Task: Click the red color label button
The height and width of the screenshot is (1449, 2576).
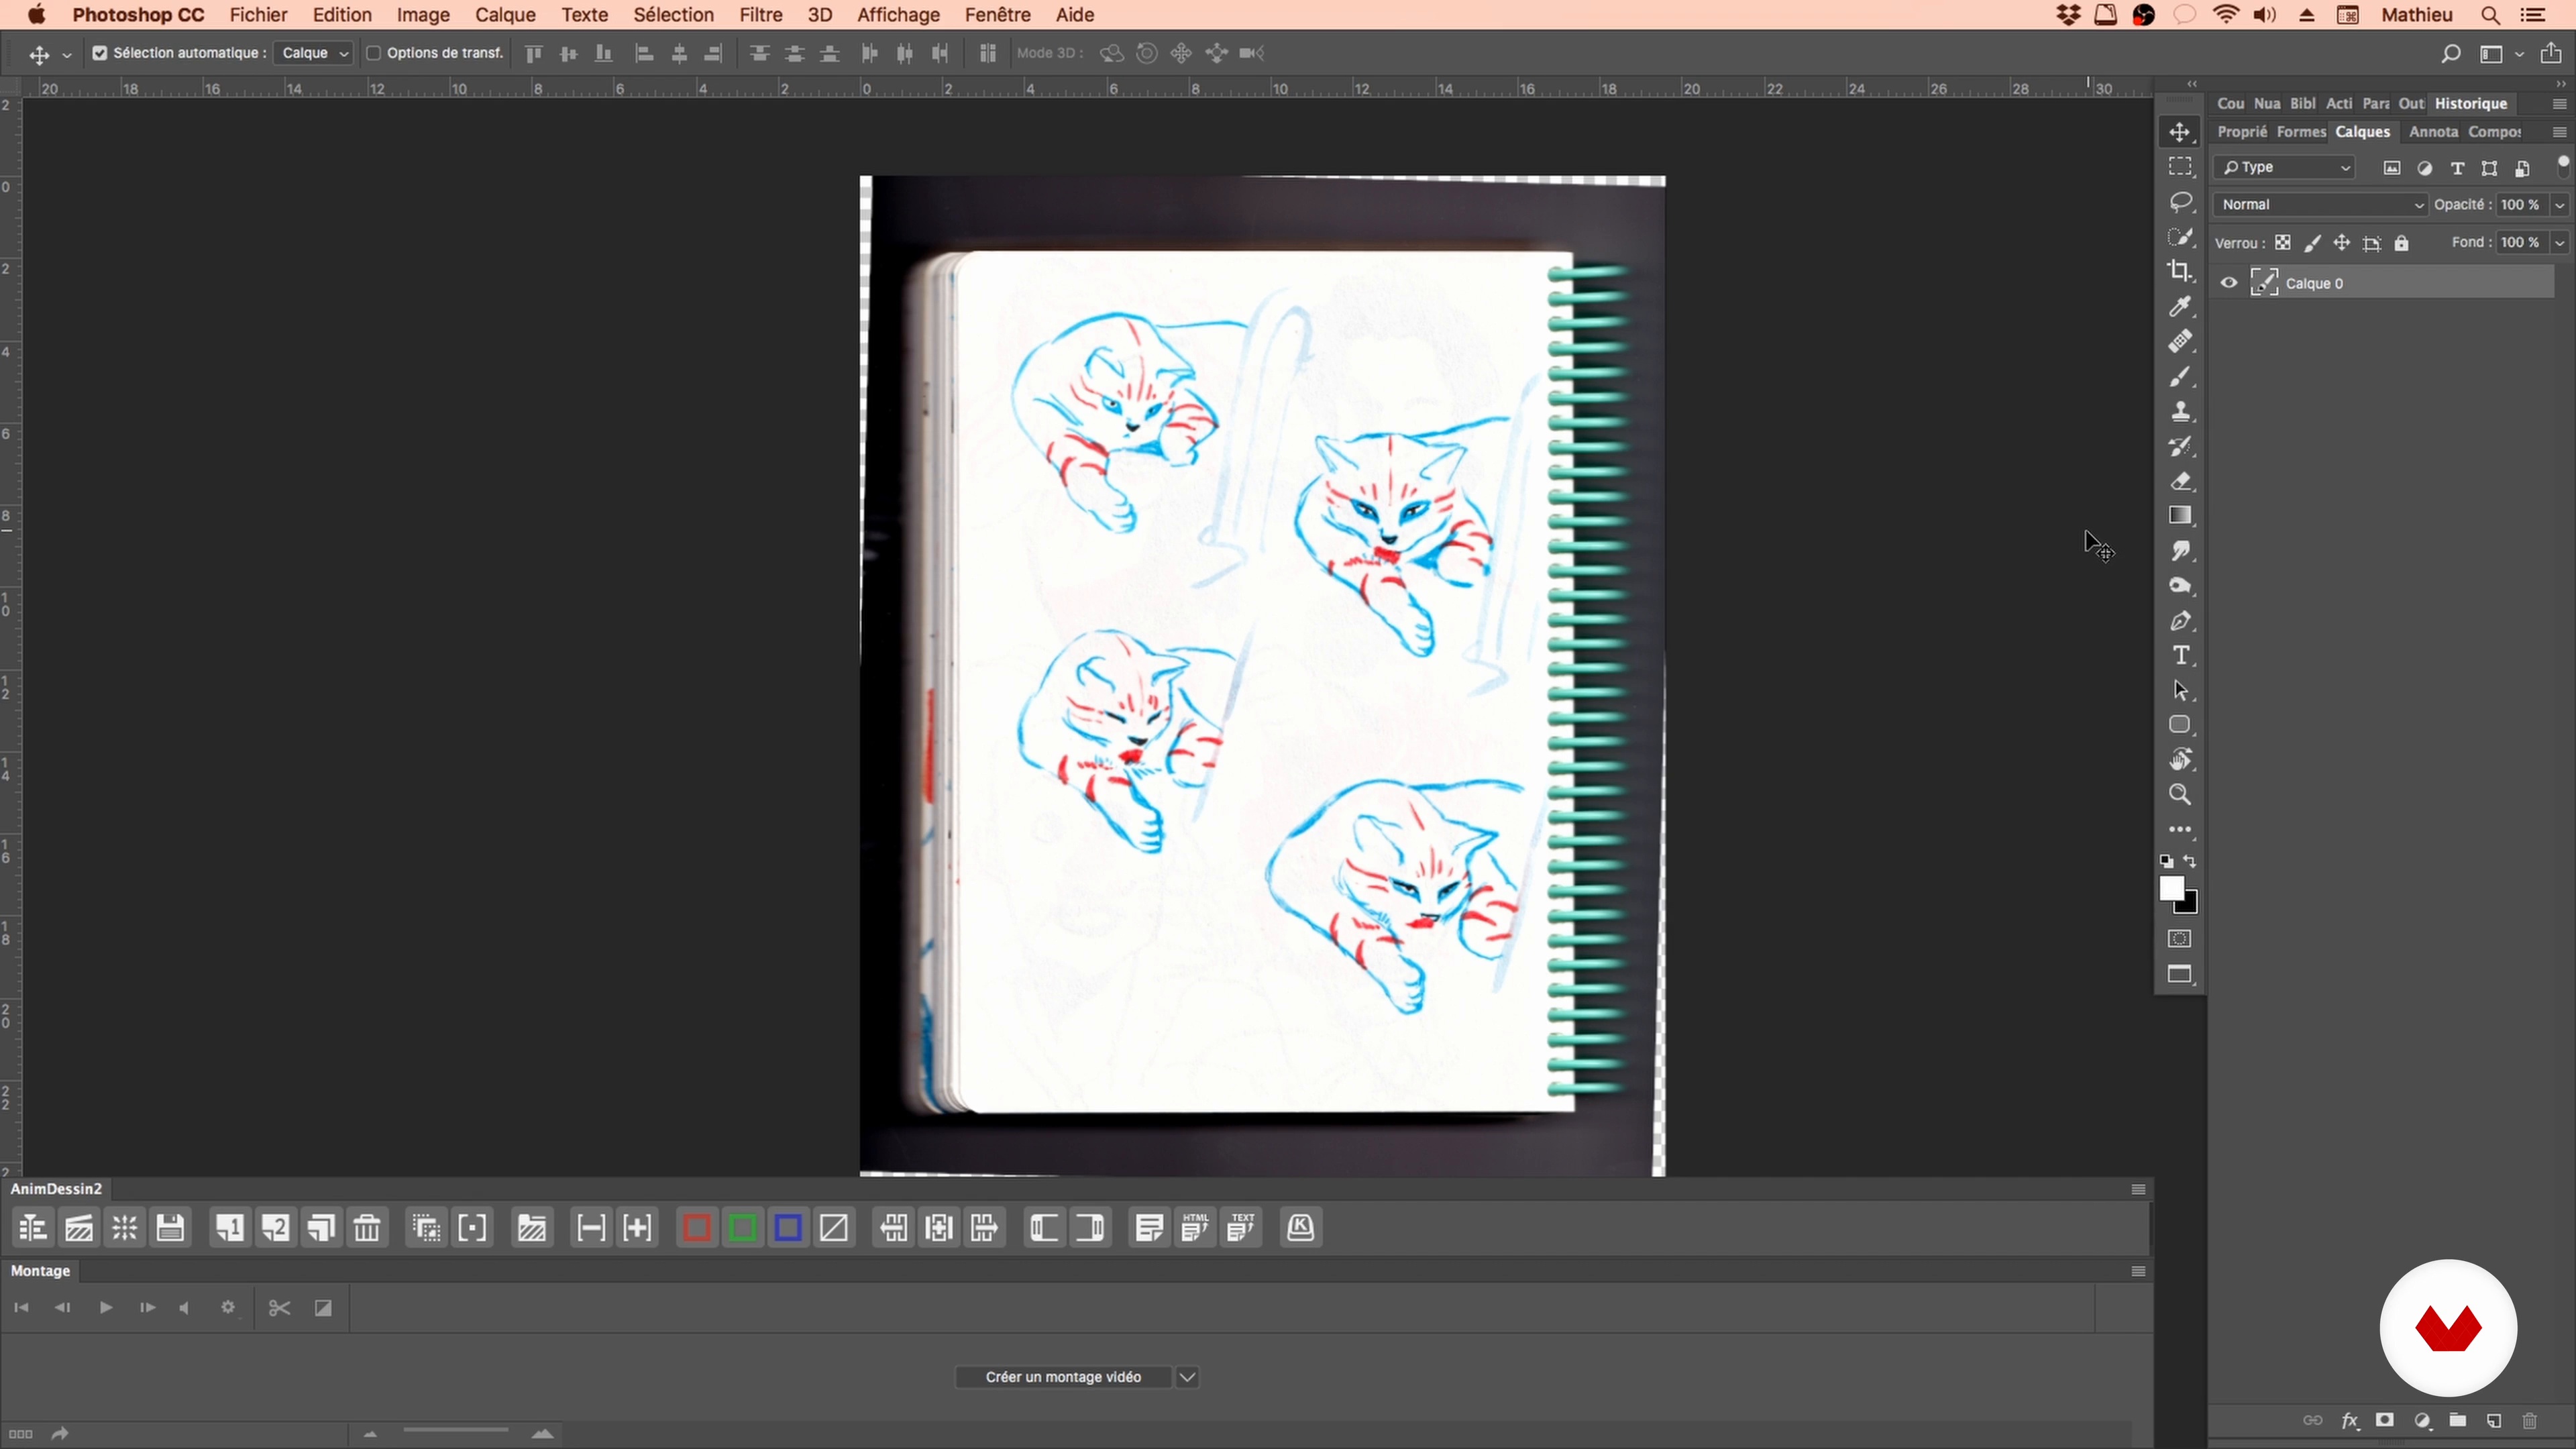Action: (696, 1228)
